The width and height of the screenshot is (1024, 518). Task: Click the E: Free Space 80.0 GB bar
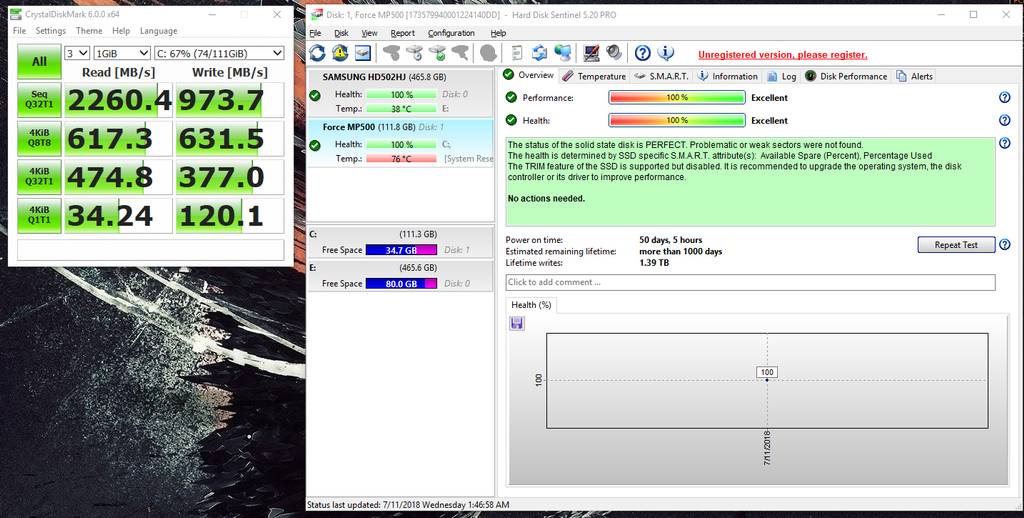[401, 283]
